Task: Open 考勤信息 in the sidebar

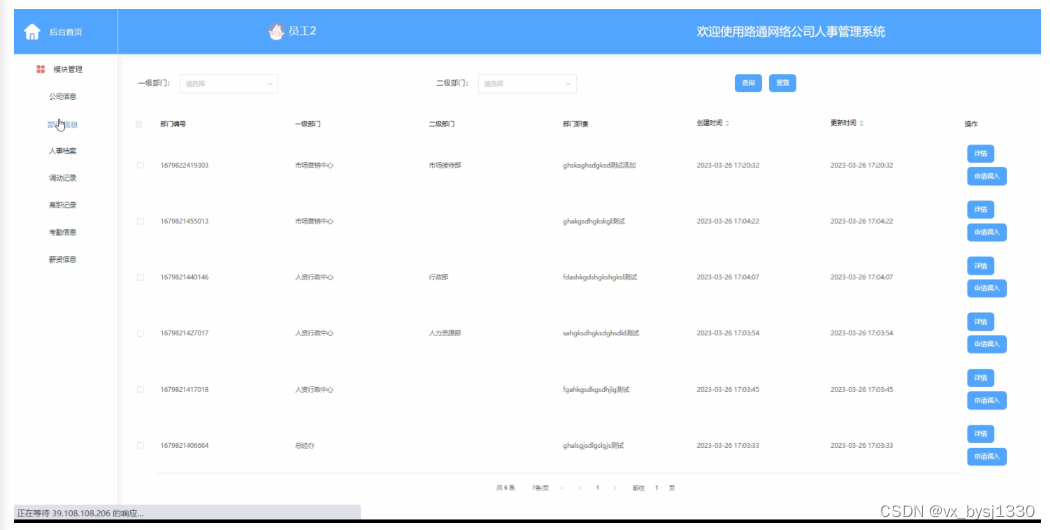Action: (x=62, y=232)
